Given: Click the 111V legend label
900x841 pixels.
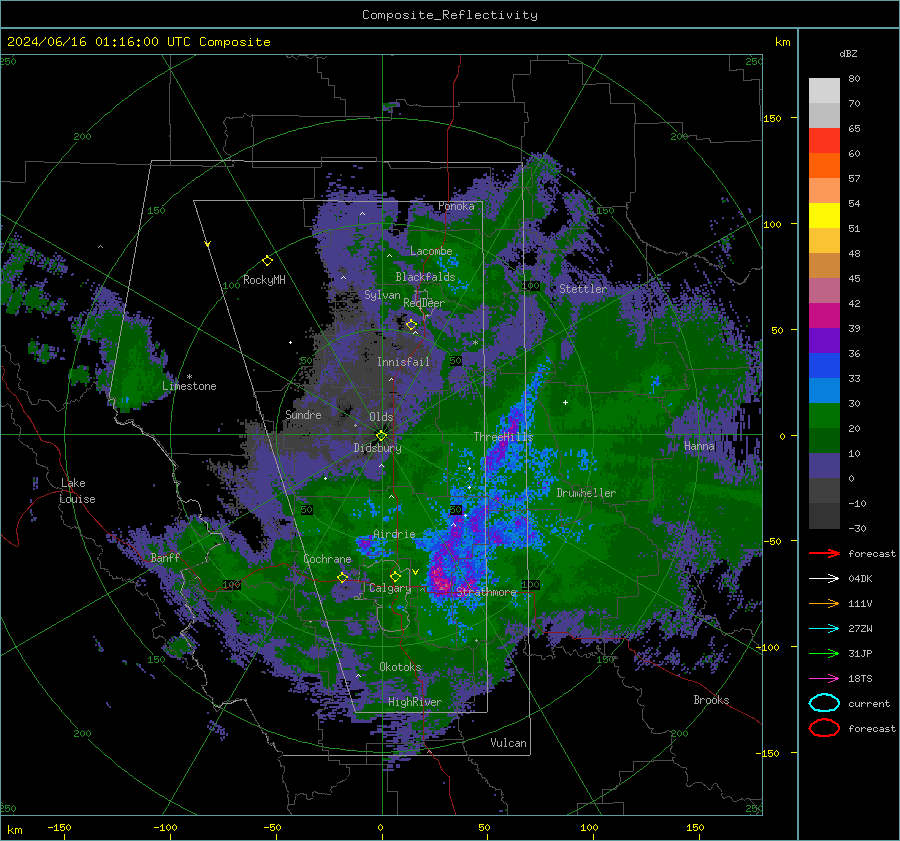Looking at the screenshot, I should pyautogui.click(x=860, y=604).
